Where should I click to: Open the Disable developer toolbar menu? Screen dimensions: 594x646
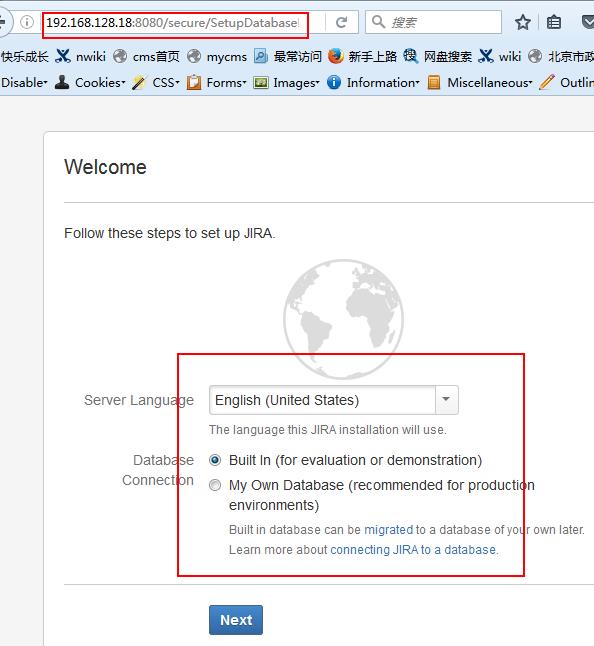click(x=24, y=83)
